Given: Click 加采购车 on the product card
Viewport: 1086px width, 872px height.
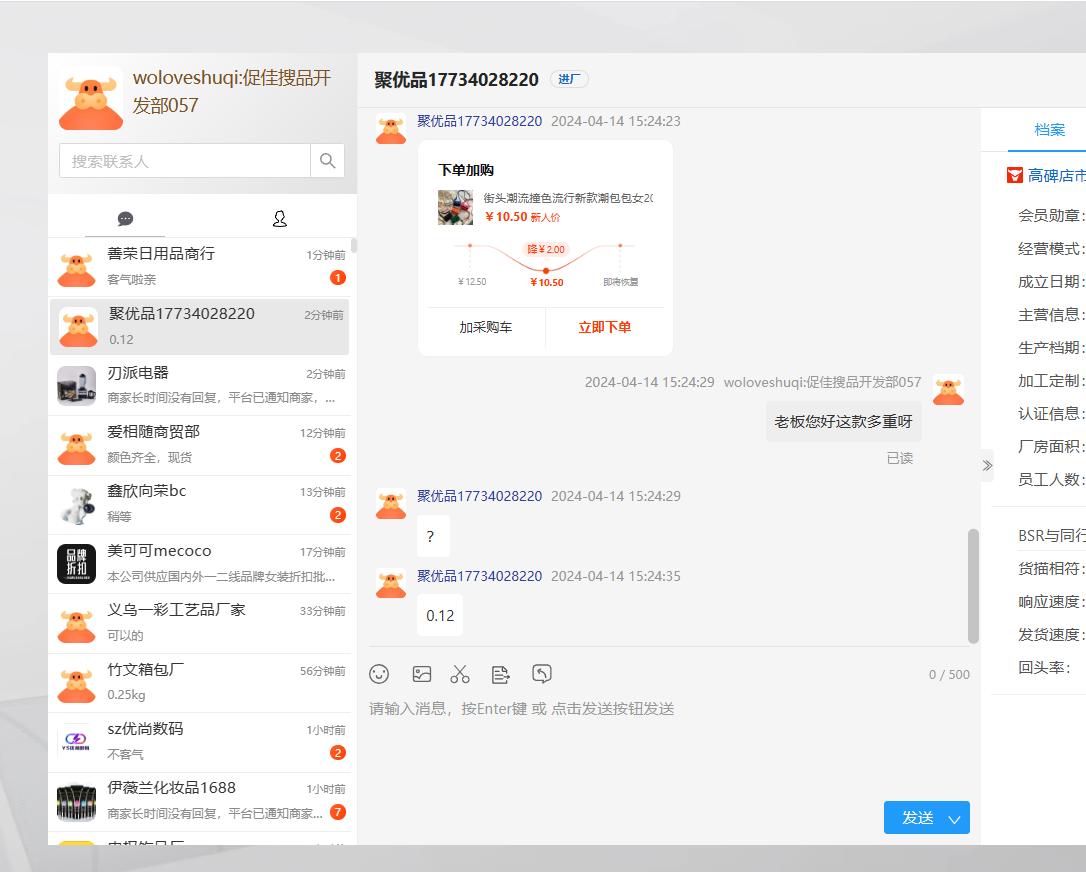Looking at the screenshot, I should pyautogui.click(x=486, y=327).
